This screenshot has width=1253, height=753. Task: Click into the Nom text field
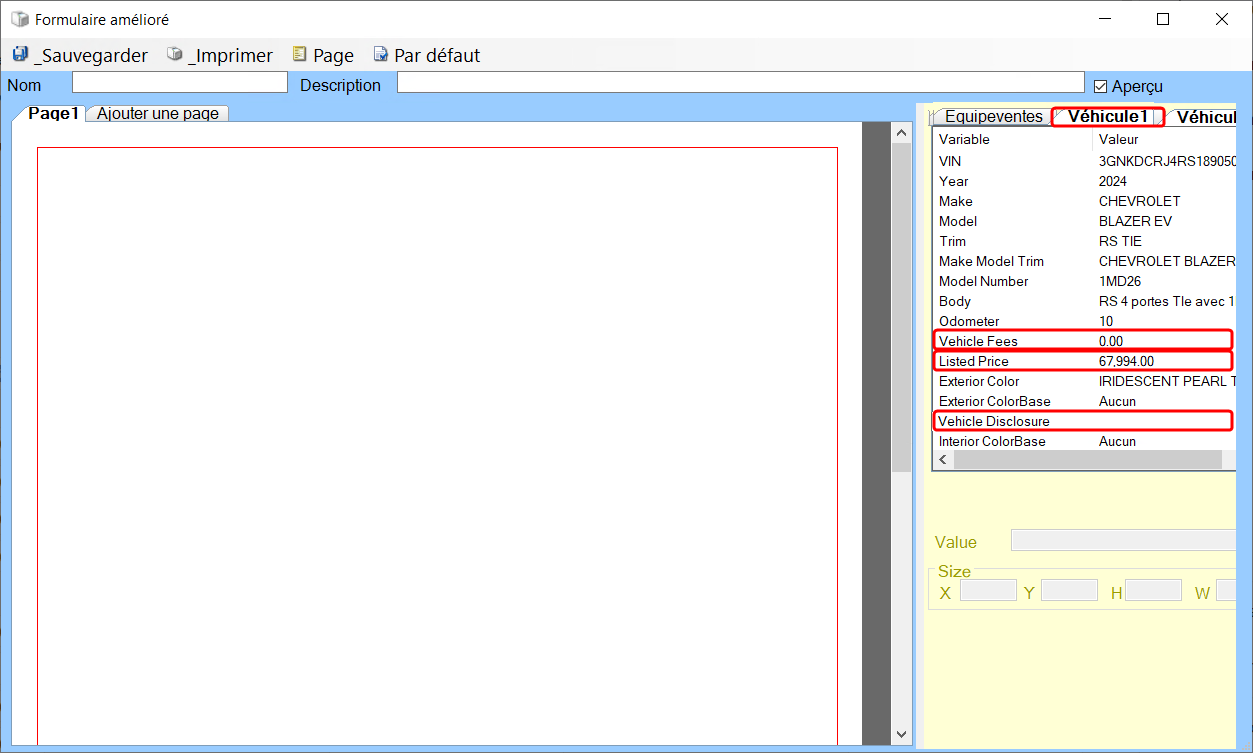tap(179, 83)
